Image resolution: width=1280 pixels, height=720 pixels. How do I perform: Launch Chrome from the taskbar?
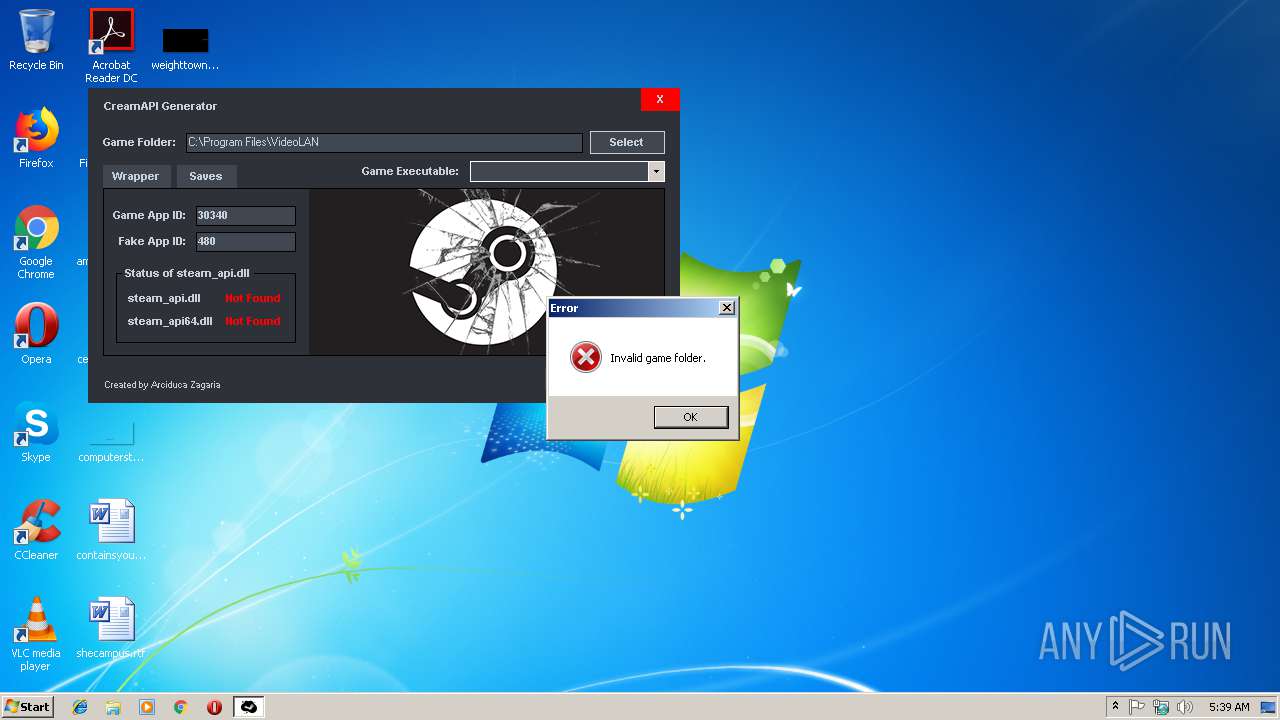[x=181, y=707]
